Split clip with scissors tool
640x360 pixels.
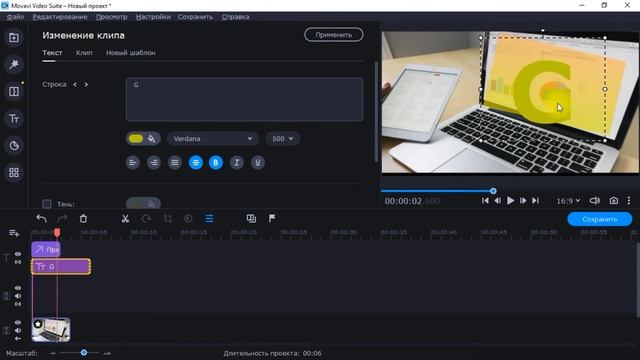pos(125,219)
